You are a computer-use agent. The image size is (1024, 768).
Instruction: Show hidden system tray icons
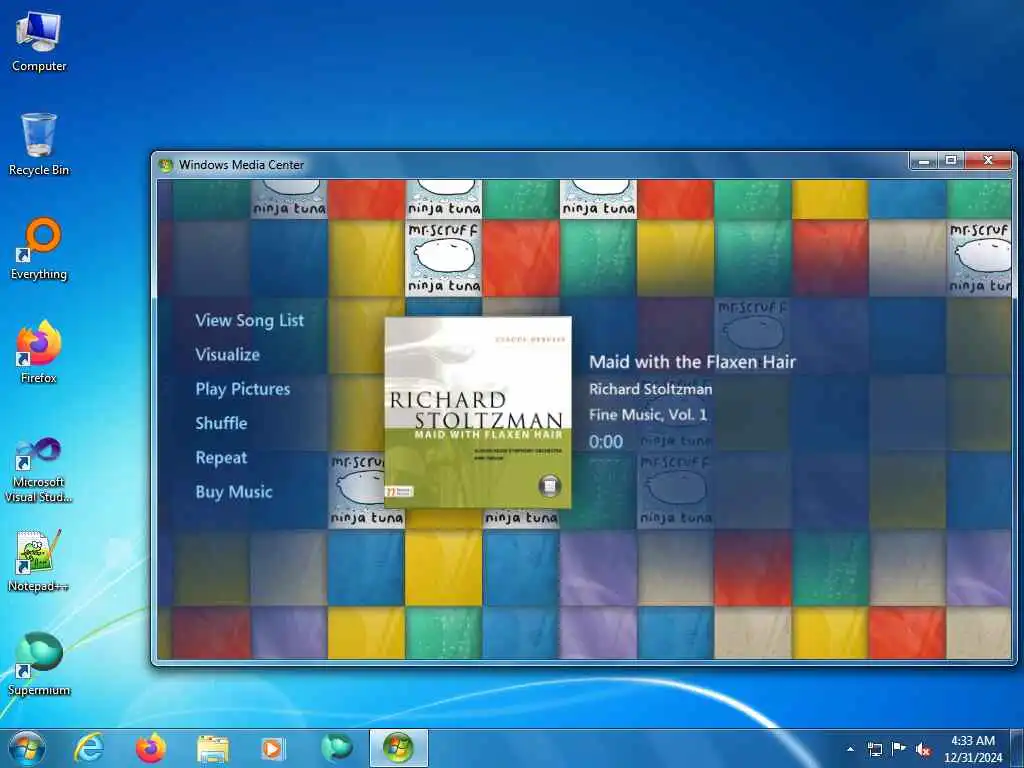coord(850,749)
